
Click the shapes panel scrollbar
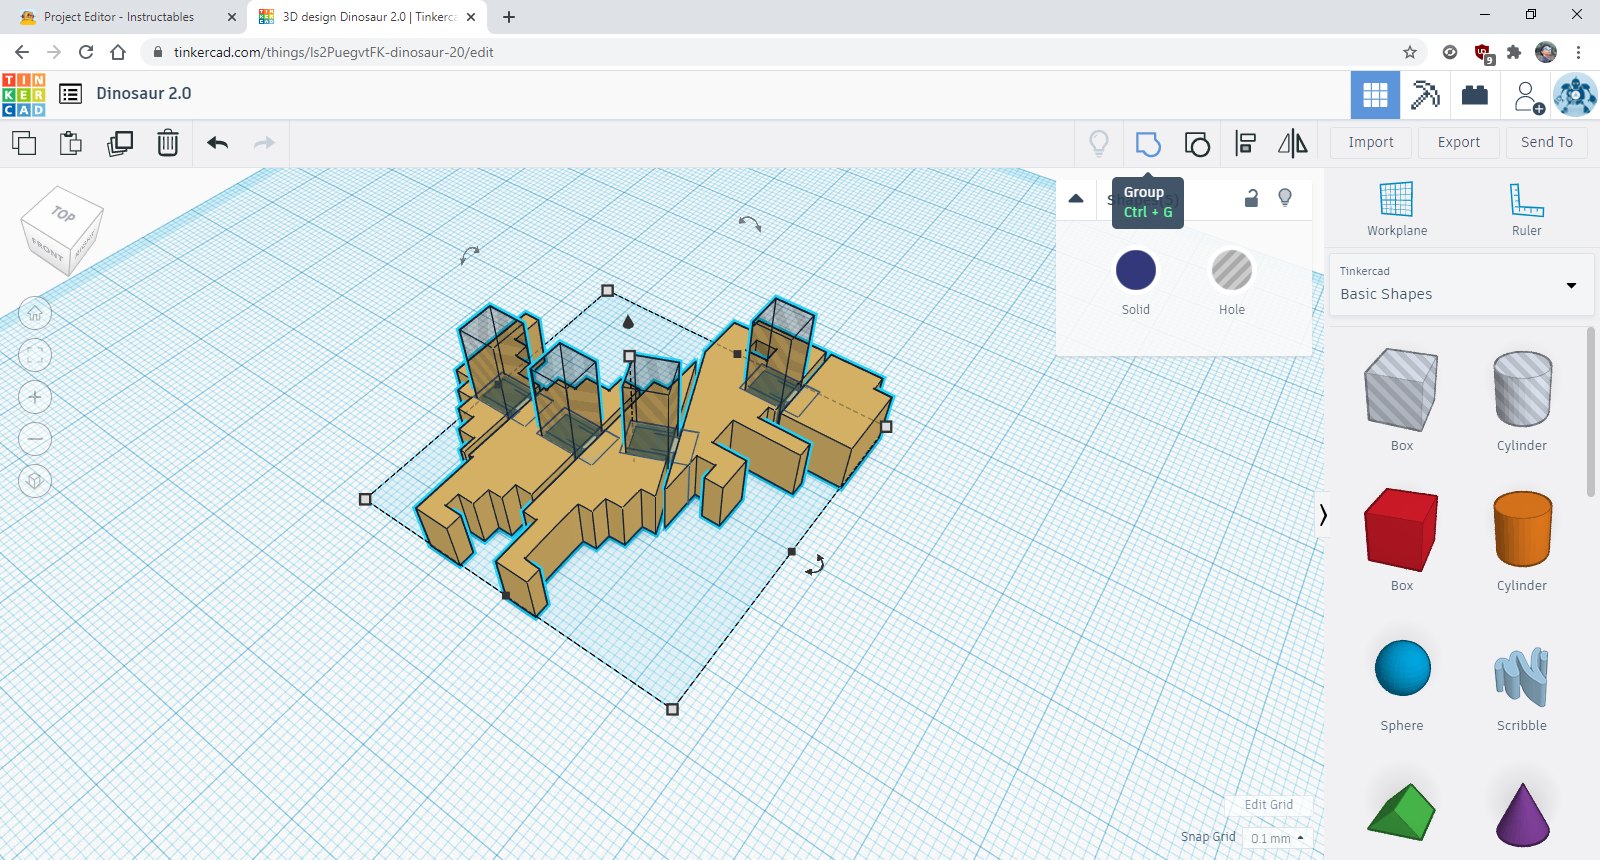coord(1591,412)
